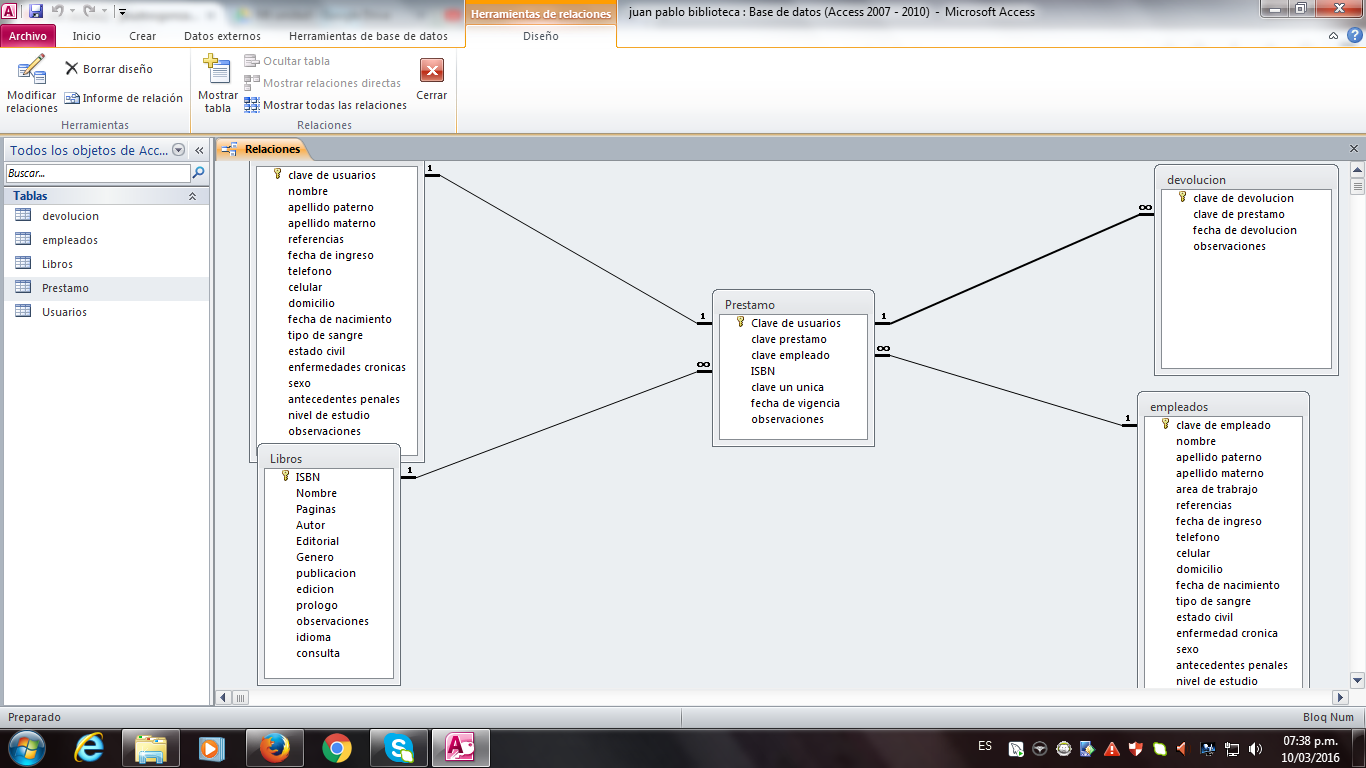This screenshot has width=1366, height=768.
Task: Click Borrar diseño in the ribbon
Action: [109, 69]
